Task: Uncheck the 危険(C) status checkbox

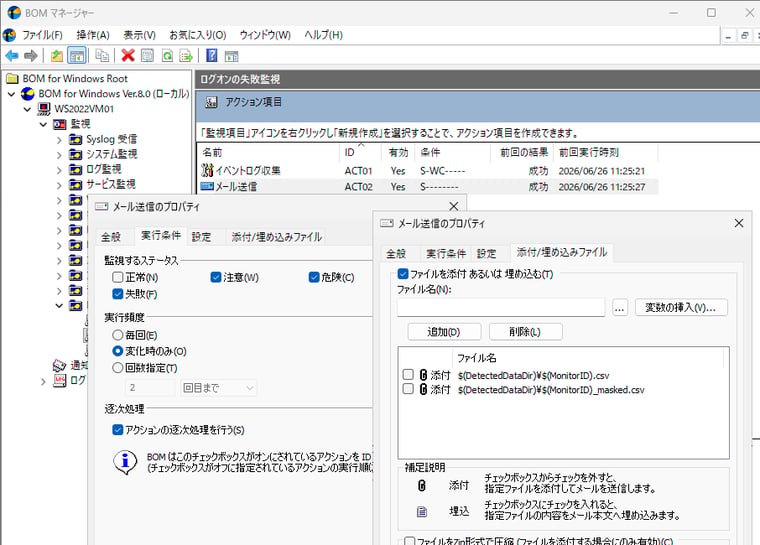Action: tap(314, 277)
